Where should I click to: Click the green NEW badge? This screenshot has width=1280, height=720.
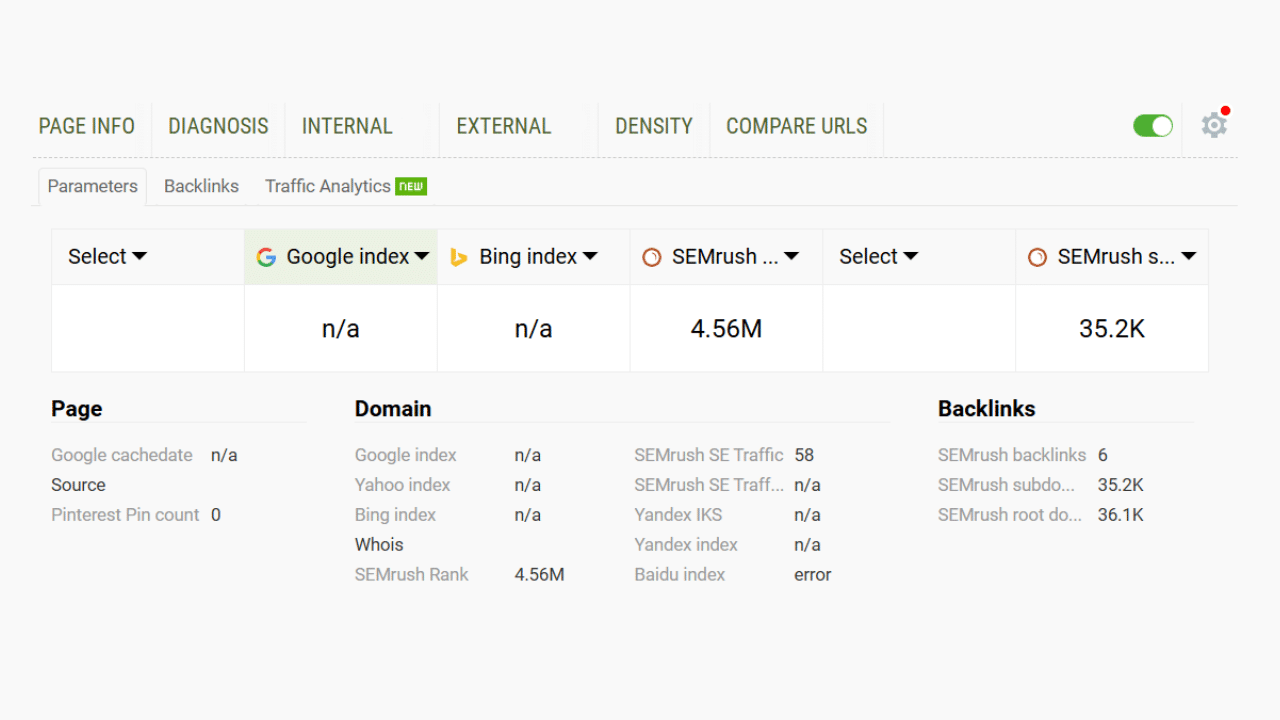pyautogui.click(x=411, y=186)
